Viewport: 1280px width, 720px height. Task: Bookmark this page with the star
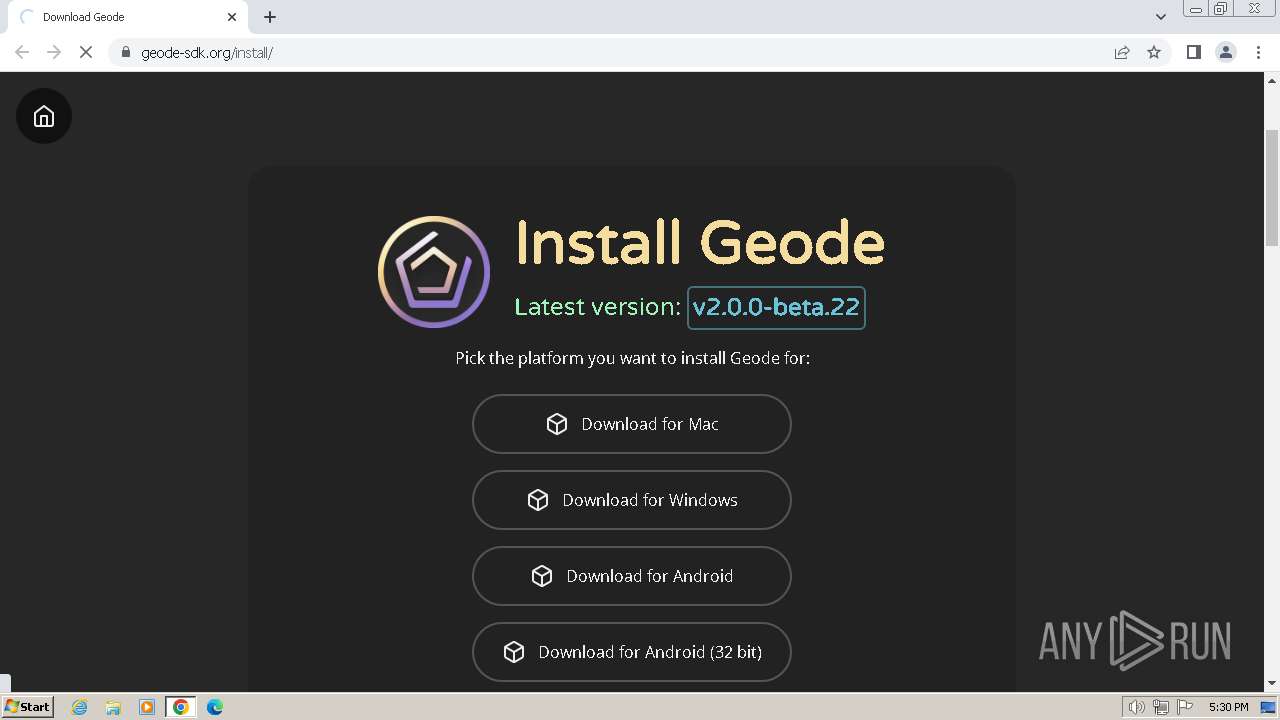[1154, 52]
